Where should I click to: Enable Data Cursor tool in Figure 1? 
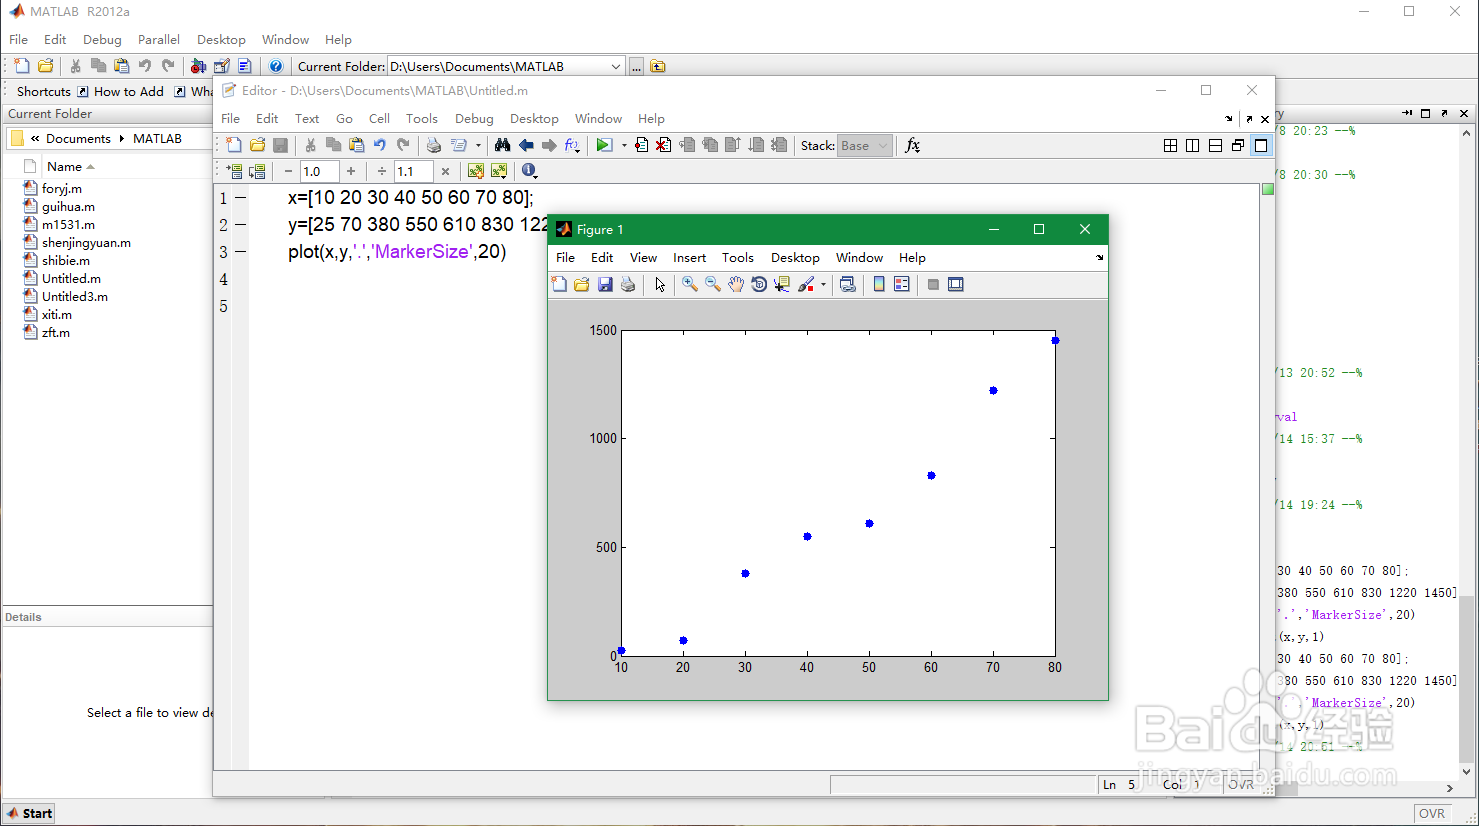point(782,285)
